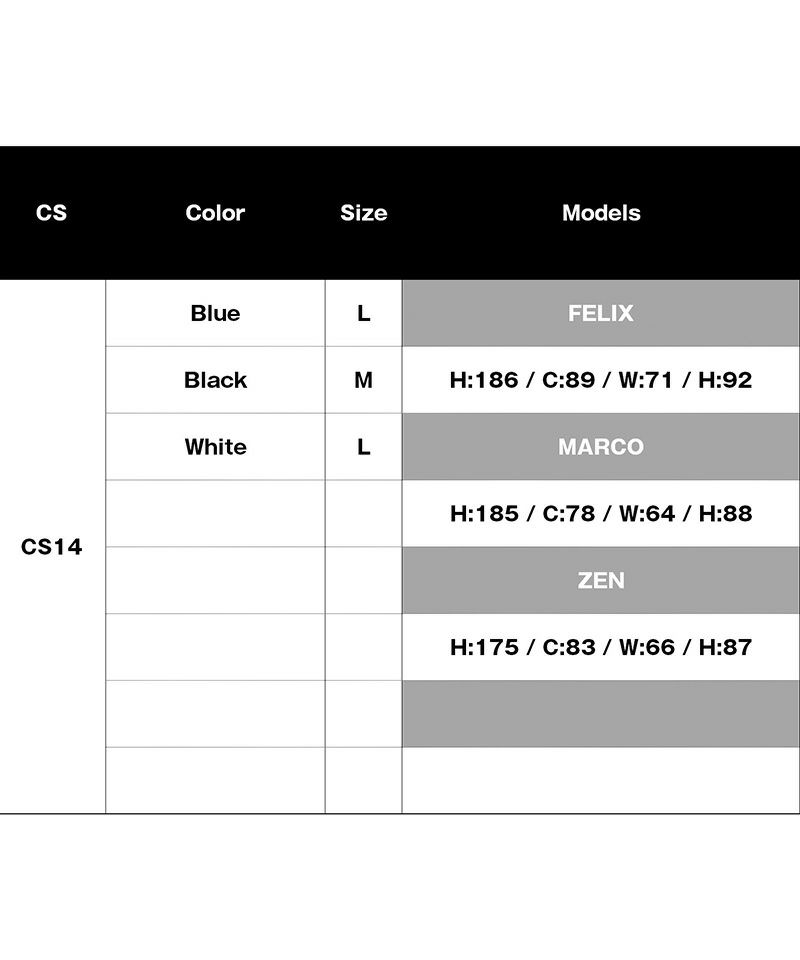Click the empty size cell beside ZEN
Viewport: 800px width, 960px height.
pos(363,580)
